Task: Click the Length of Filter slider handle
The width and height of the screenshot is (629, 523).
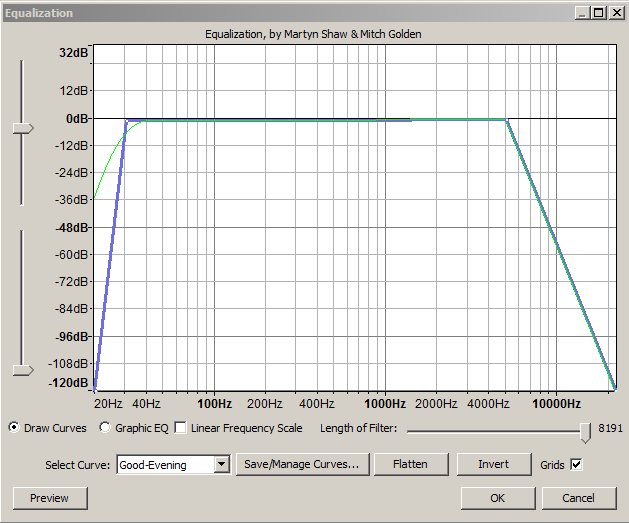Action: (585, 430)
